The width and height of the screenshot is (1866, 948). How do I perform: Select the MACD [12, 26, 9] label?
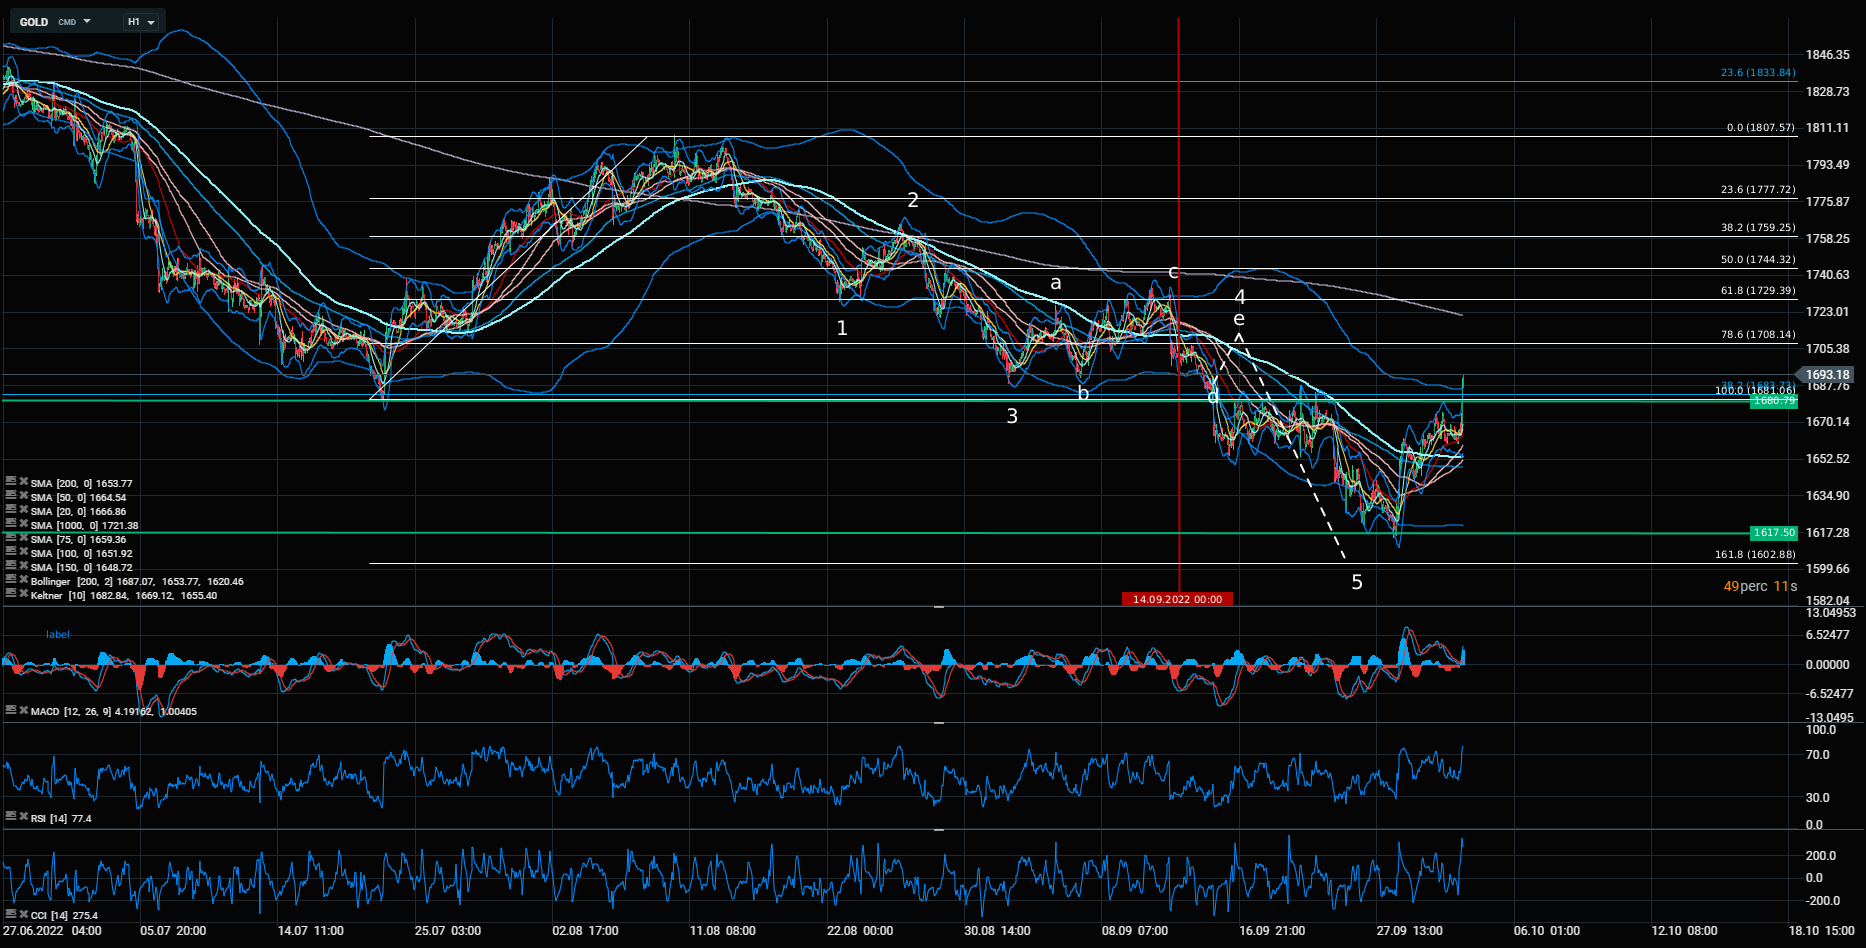tap(114, 712)
